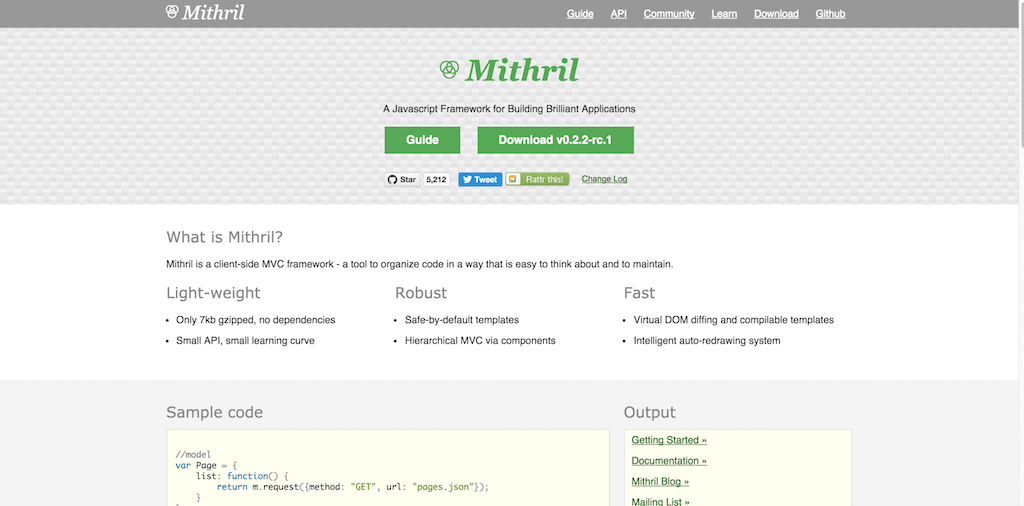
Task: Open the Learn menu link
Action: pos(724,14)
